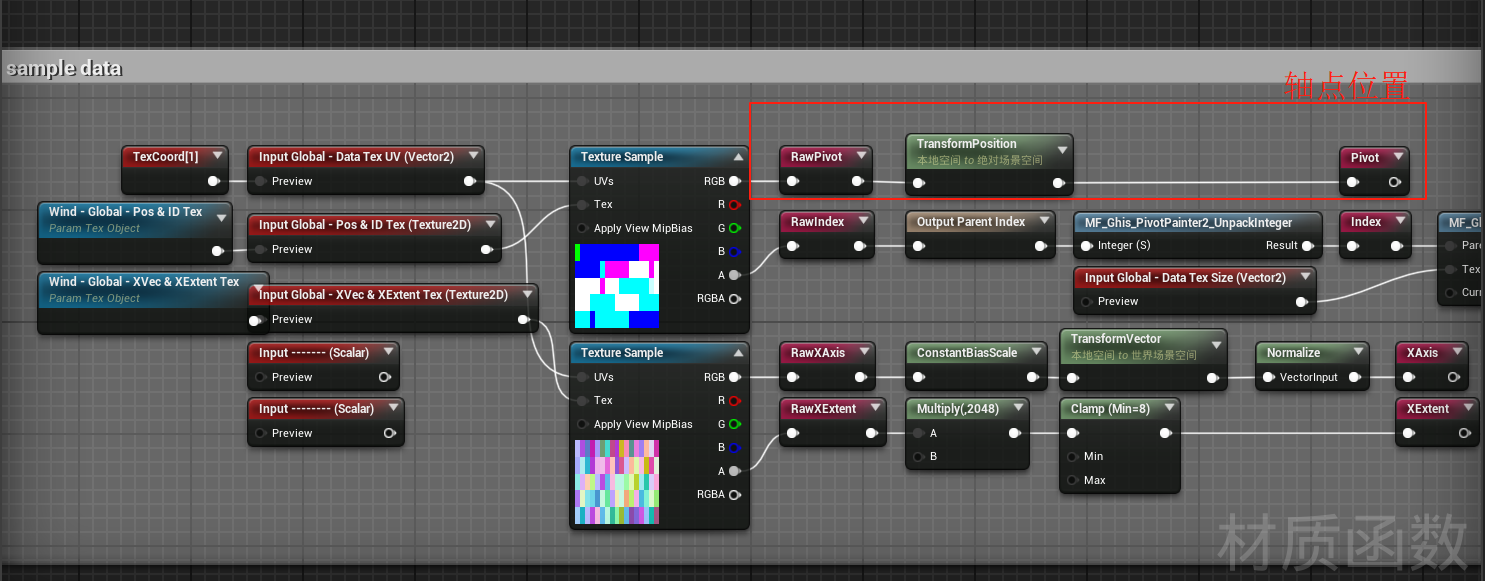Expand the TransformPosition node dropdown arrow
The height and width of the screenshot is (581, 1485).
coord(1062,150)
